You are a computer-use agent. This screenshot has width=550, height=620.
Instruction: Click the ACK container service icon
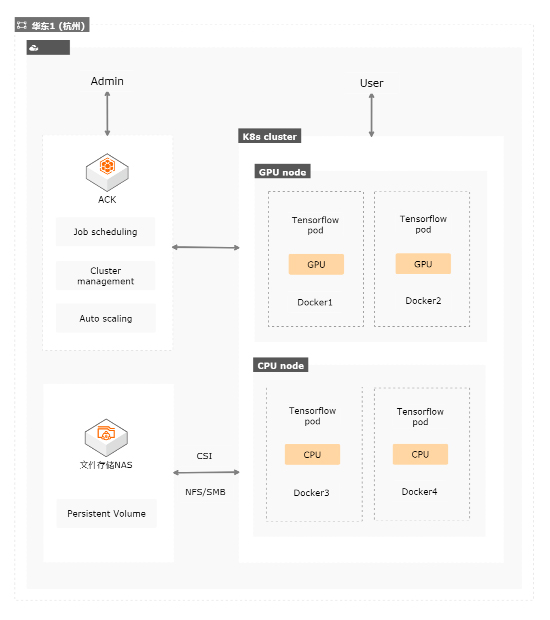click(x=107, y=172)
